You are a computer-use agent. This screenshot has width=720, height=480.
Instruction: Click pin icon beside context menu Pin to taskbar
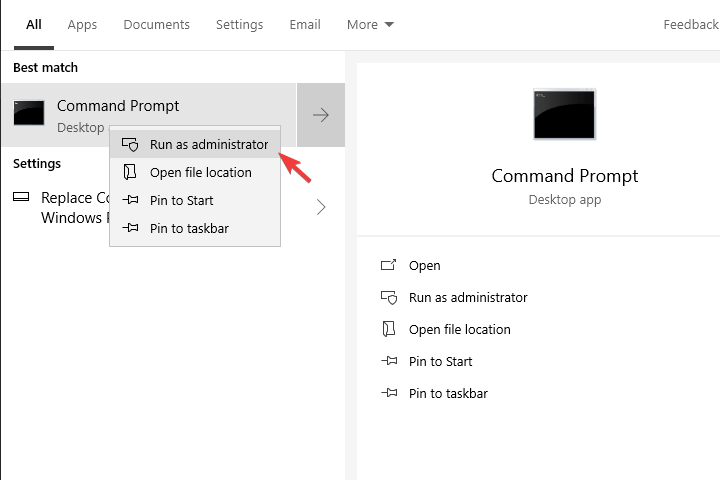coord(130,228)
